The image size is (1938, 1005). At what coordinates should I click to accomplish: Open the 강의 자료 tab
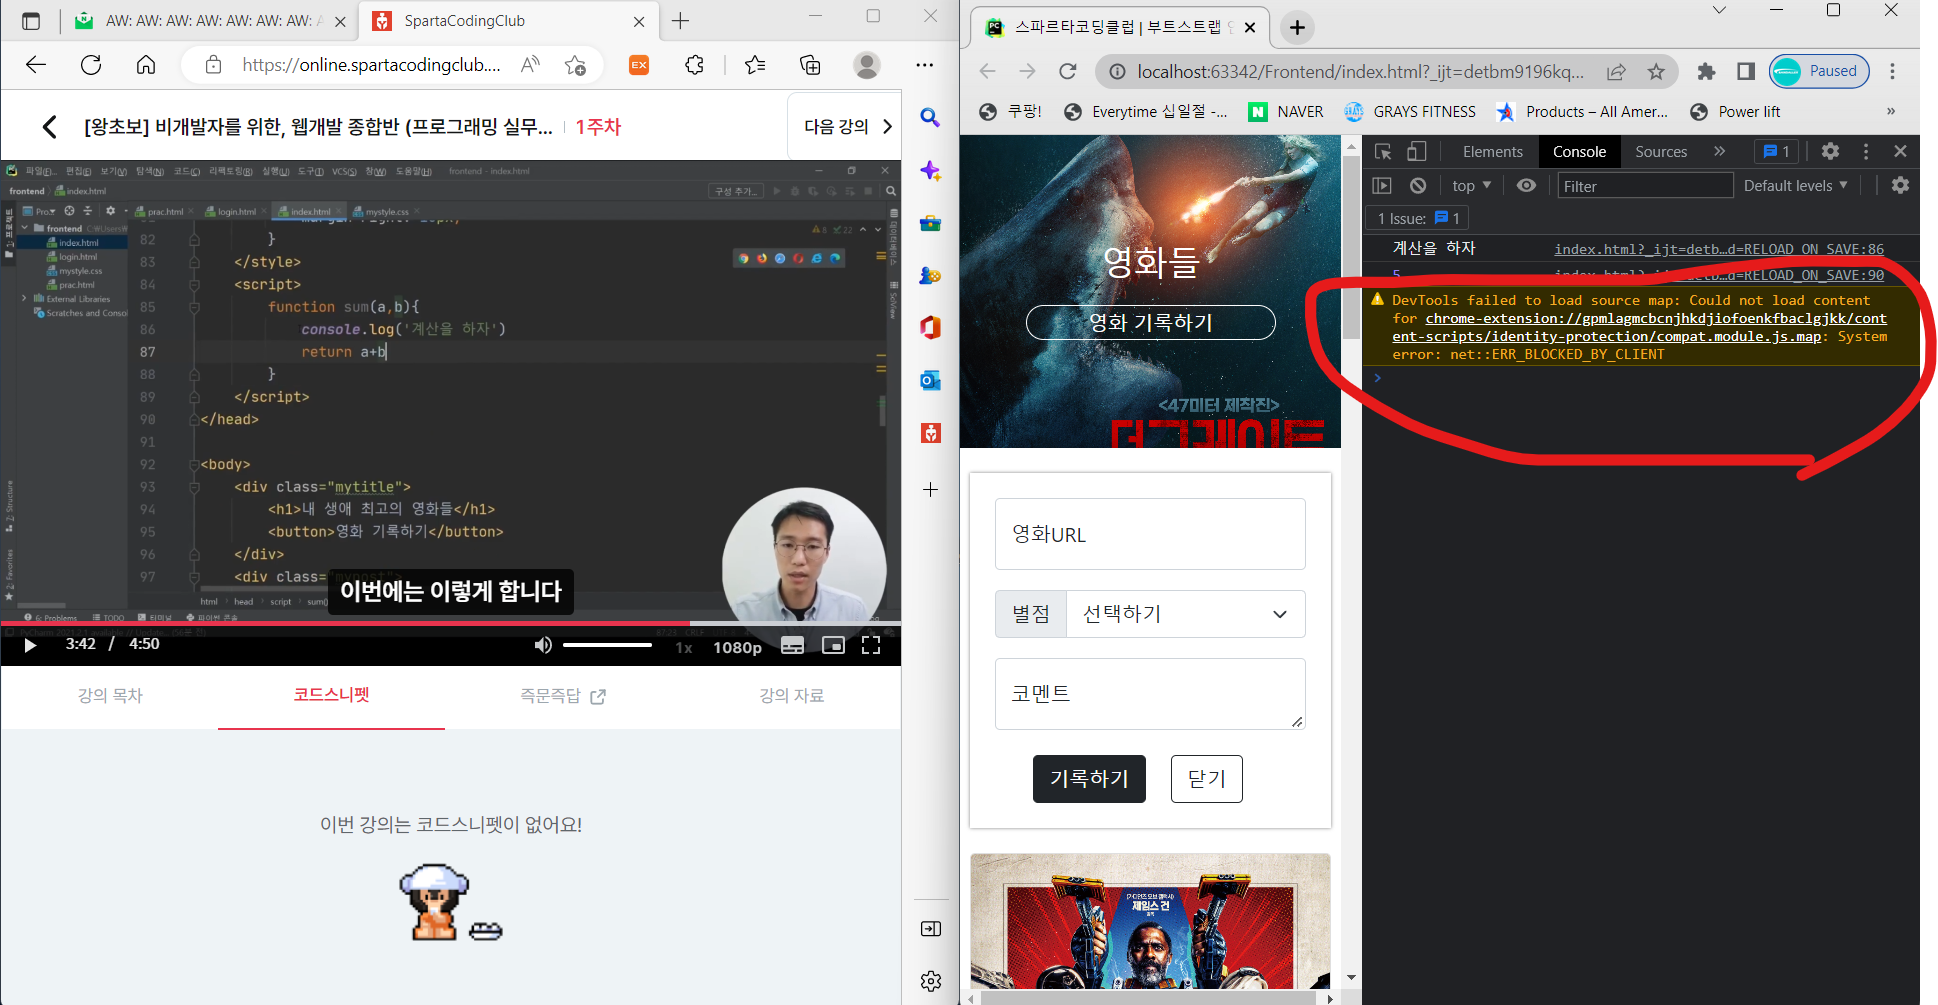[x=792, y=695]
